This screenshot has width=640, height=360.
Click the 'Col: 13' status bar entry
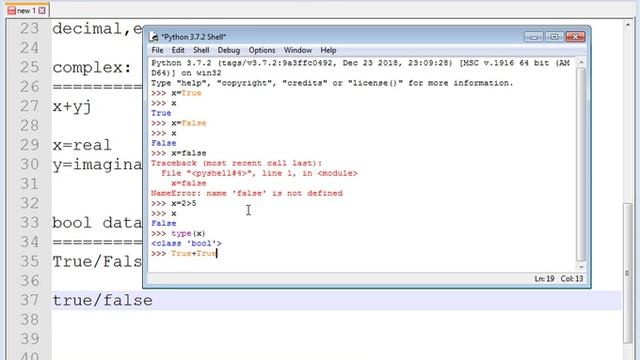point(571,279)
